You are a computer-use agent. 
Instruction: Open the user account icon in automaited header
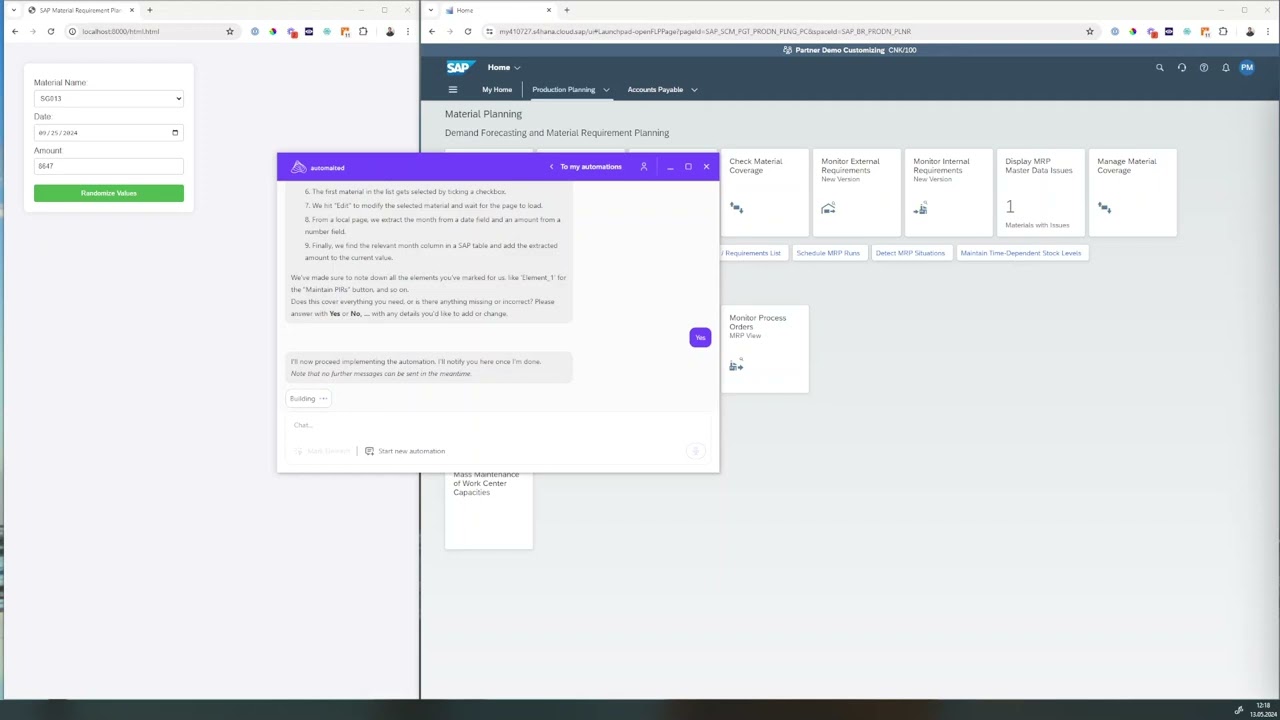coord(644,167)
